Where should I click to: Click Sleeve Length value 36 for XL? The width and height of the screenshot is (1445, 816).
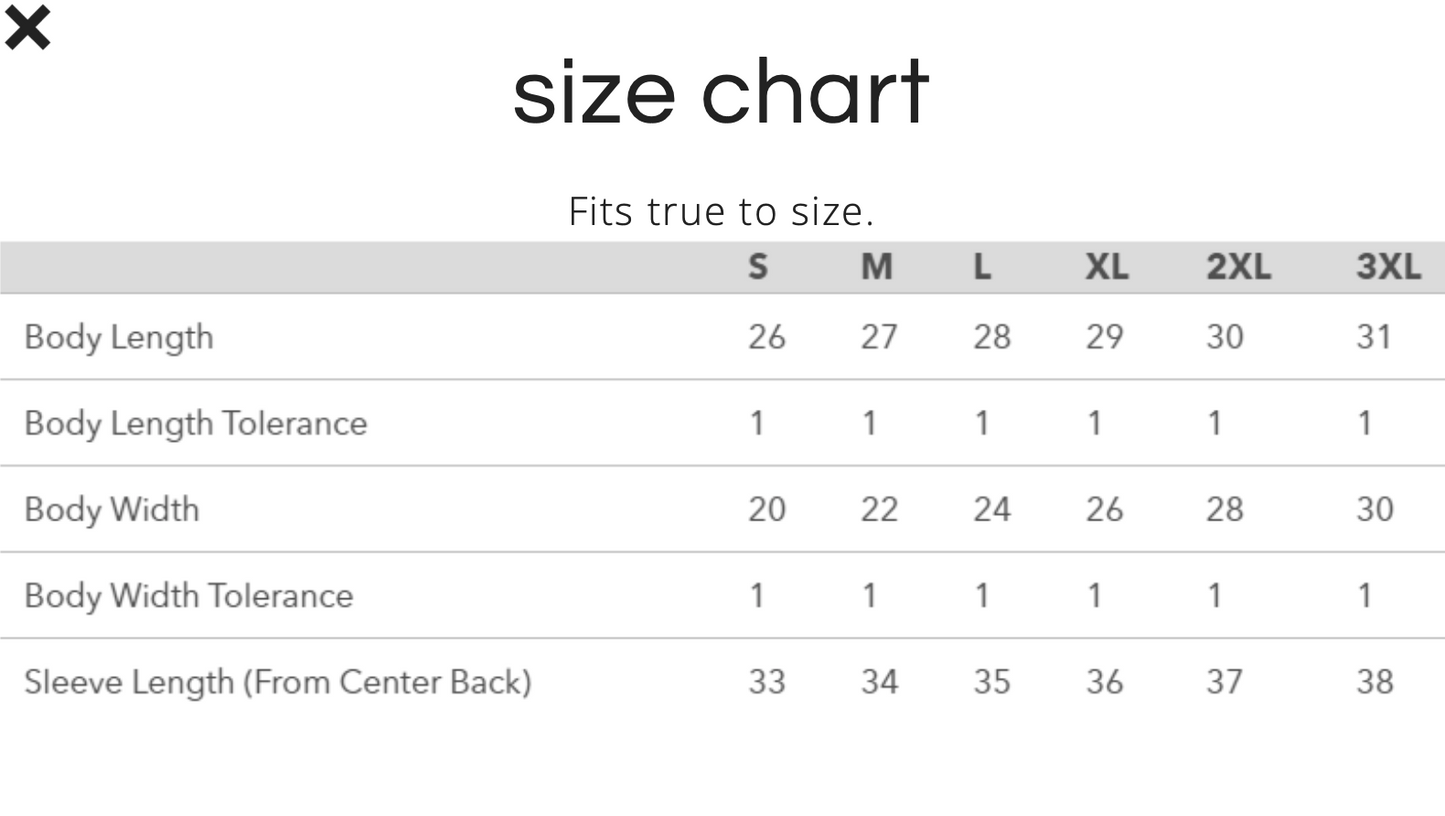[x=1104, y=681]
